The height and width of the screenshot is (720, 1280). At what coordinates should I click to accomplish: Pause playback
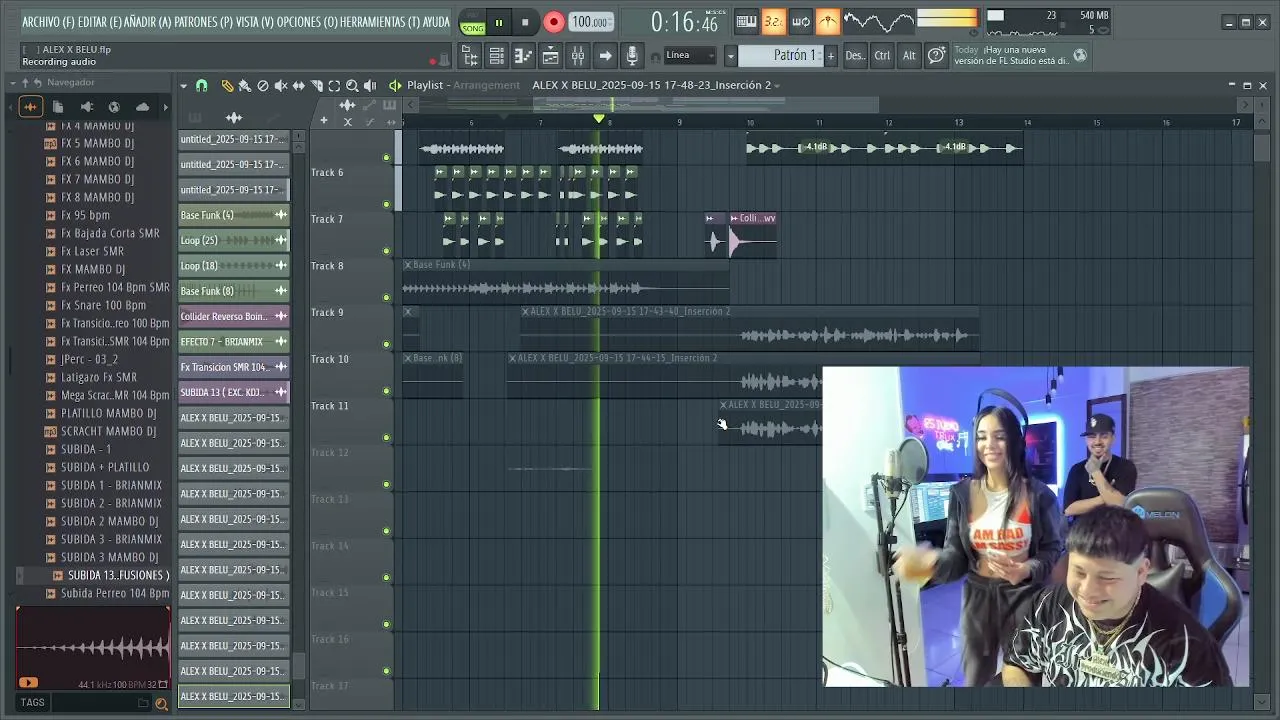point(498,22)
